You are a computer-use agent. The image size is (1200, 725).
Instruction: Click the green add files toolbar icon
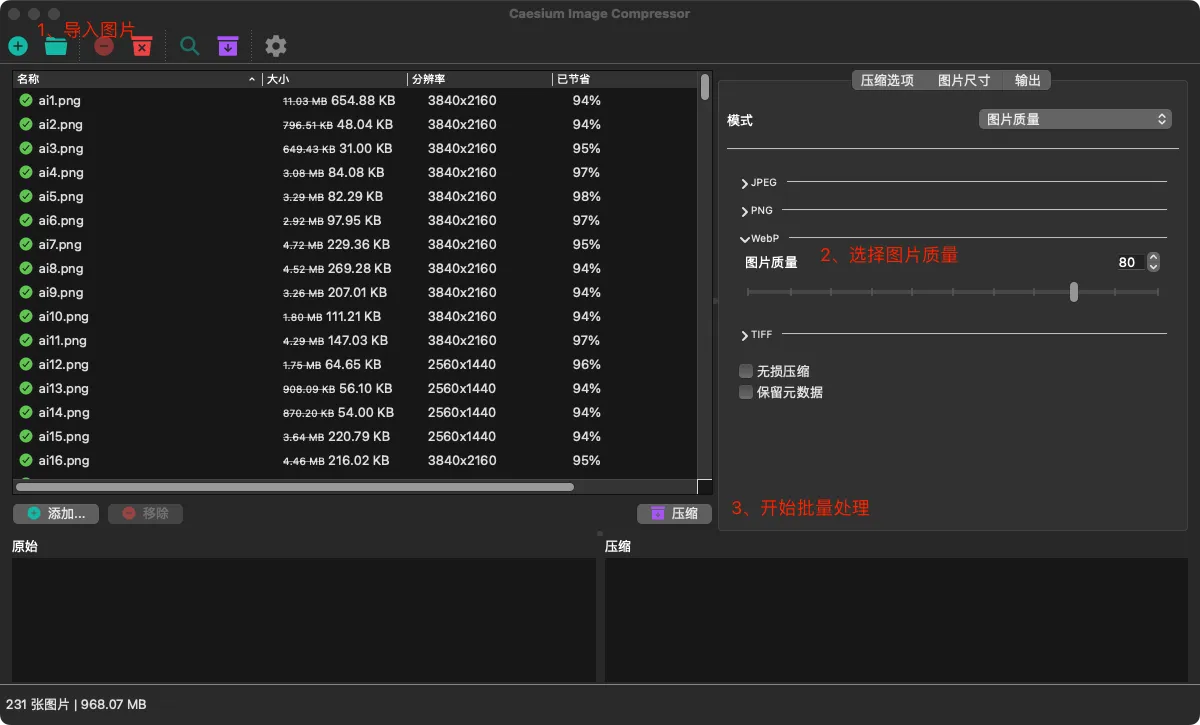click(x=17, y=46)
